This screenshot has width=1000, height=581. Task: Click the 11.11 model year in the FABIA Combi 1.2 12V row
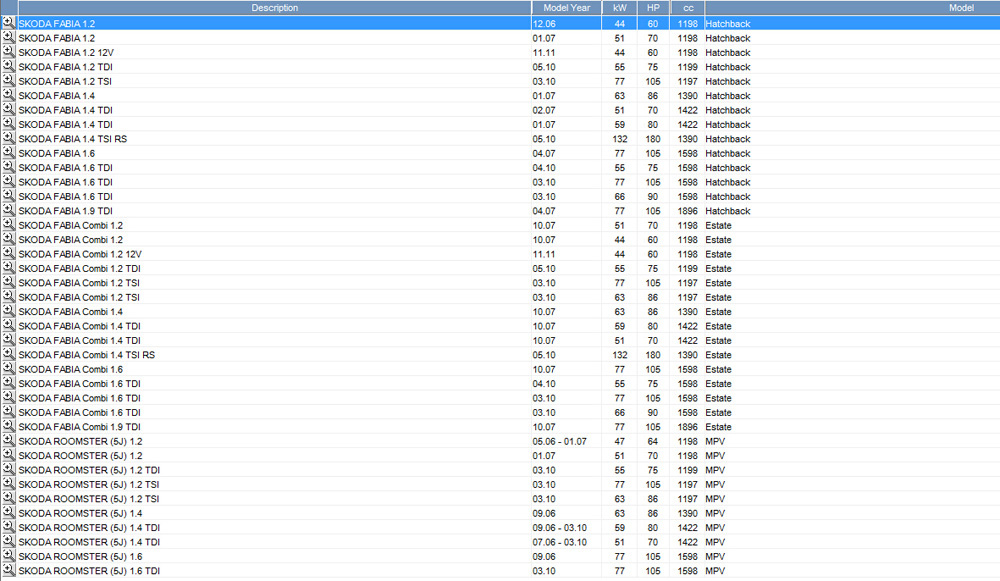click(x=544, y=254)
